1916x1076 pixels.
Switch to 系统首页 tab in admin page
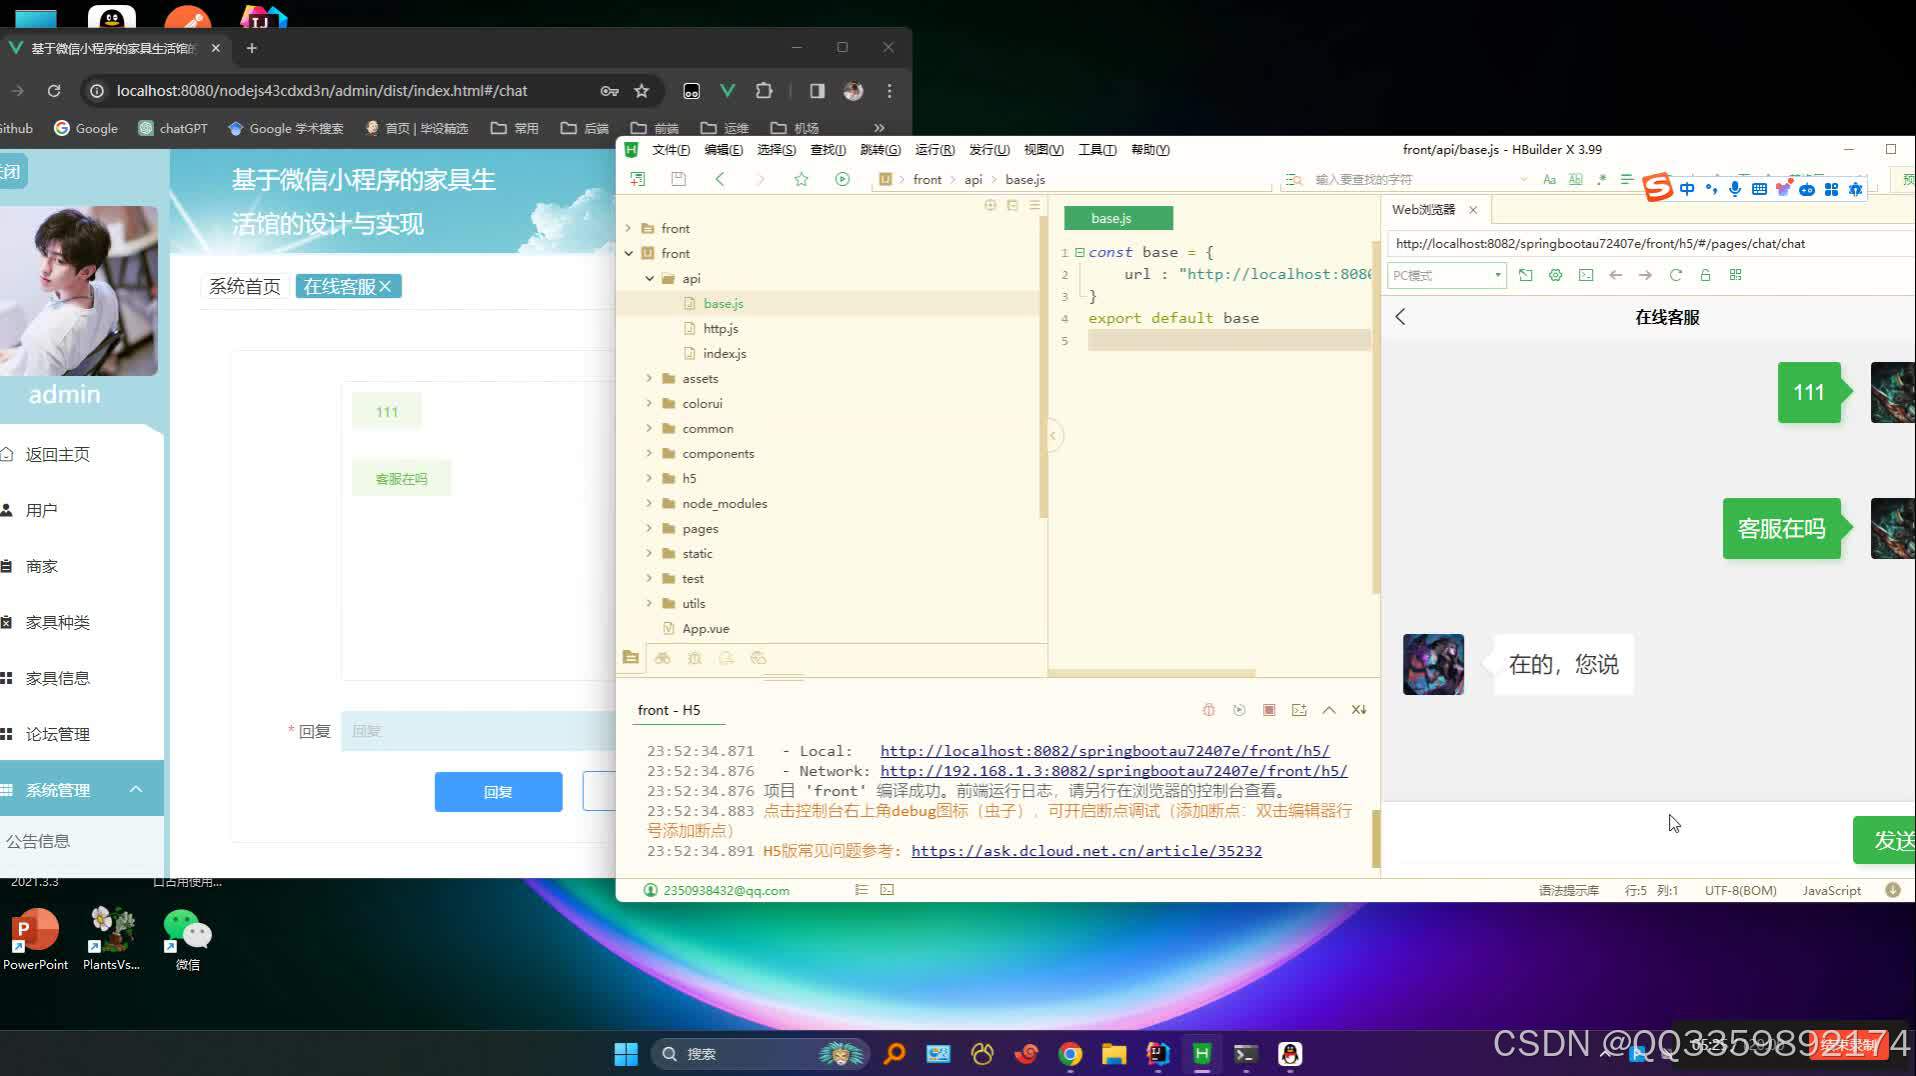pos(245,287)
